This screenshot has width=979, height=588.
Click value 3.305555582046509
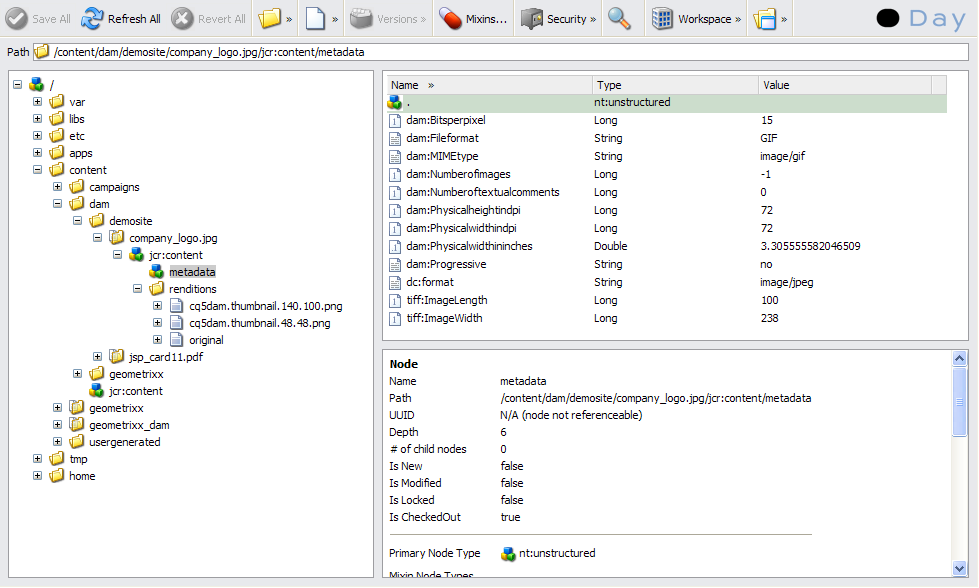[x=810, y=246]
